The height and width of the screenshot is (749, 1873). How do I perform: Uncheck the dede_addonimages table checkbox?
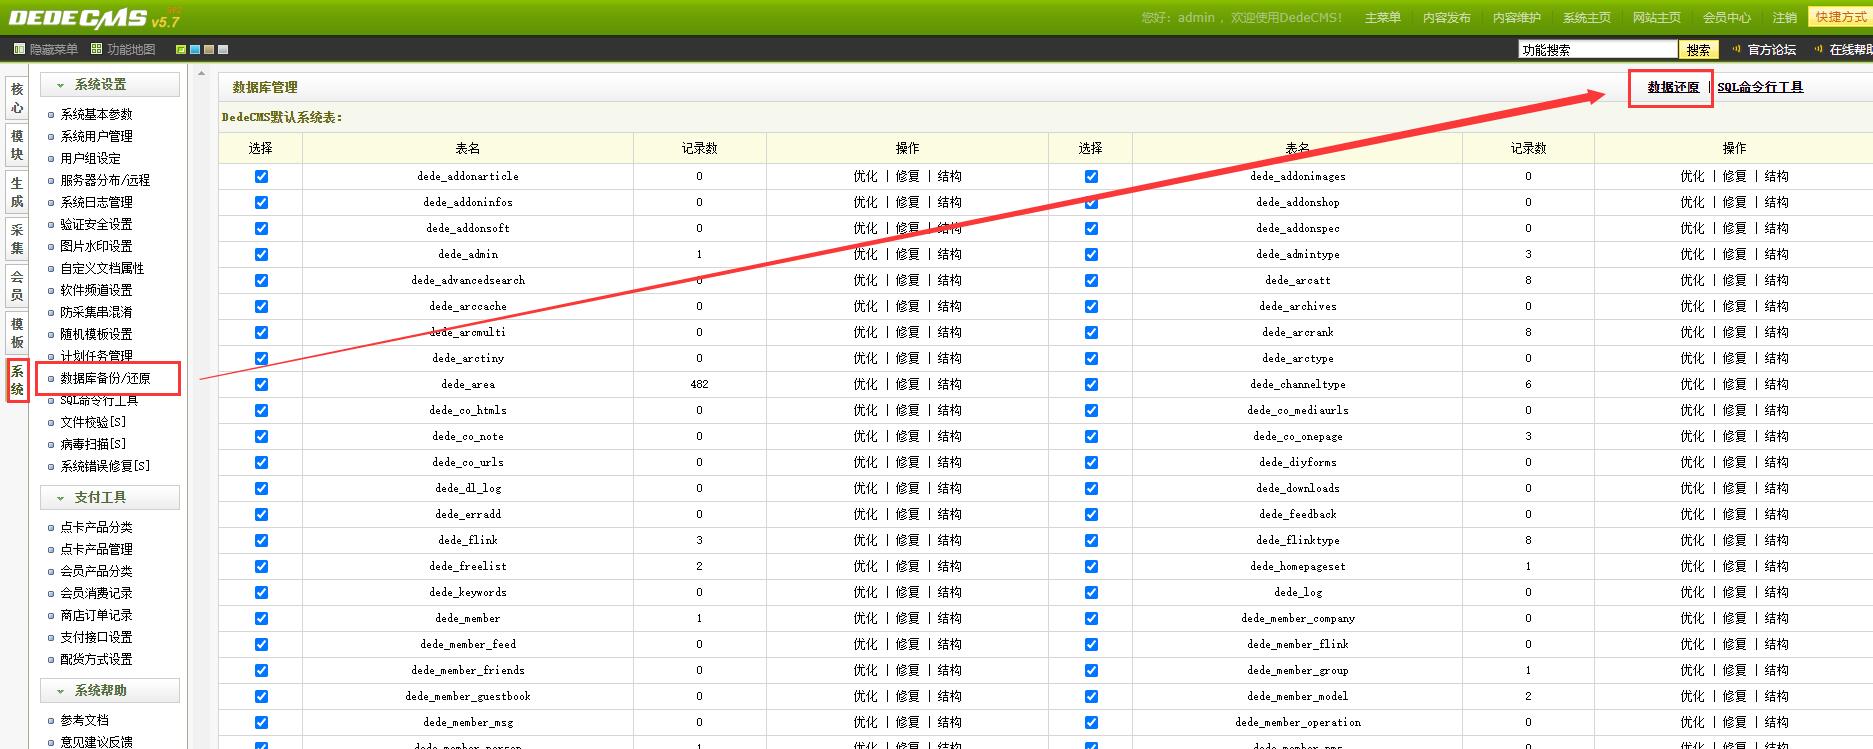pyautogui.click(x=1091, y=176)
